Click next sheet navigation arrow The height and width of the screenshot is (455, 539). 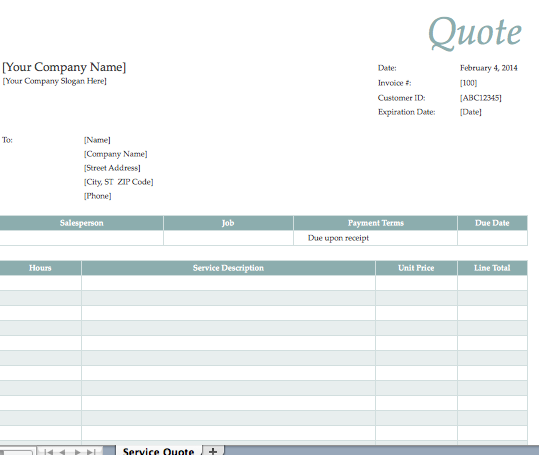[x=78, y=452]
